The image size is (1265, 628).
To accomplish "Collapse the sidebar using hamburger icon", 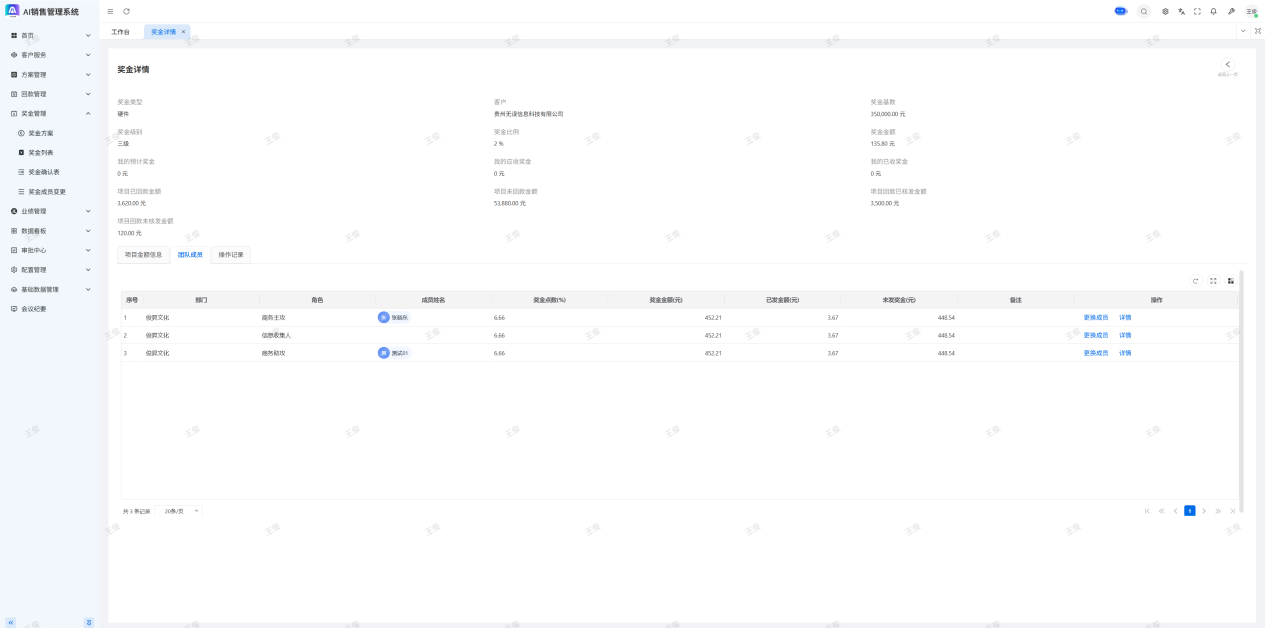I will pos(110,12).
